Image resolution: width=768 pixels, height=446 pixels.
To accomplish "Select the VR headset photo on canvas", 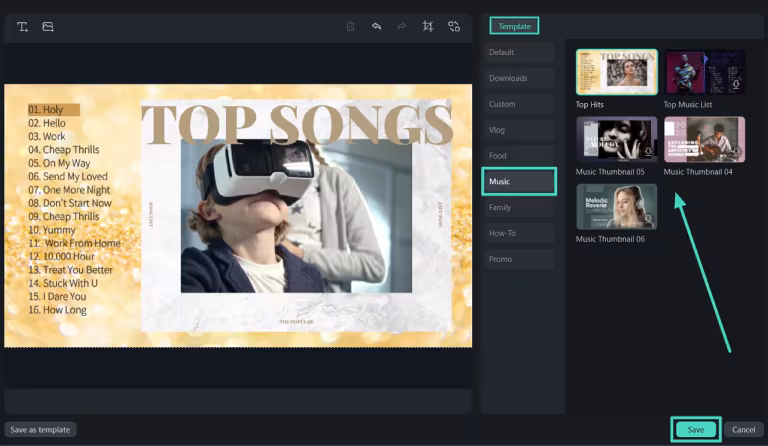I will tap(296, 216).
